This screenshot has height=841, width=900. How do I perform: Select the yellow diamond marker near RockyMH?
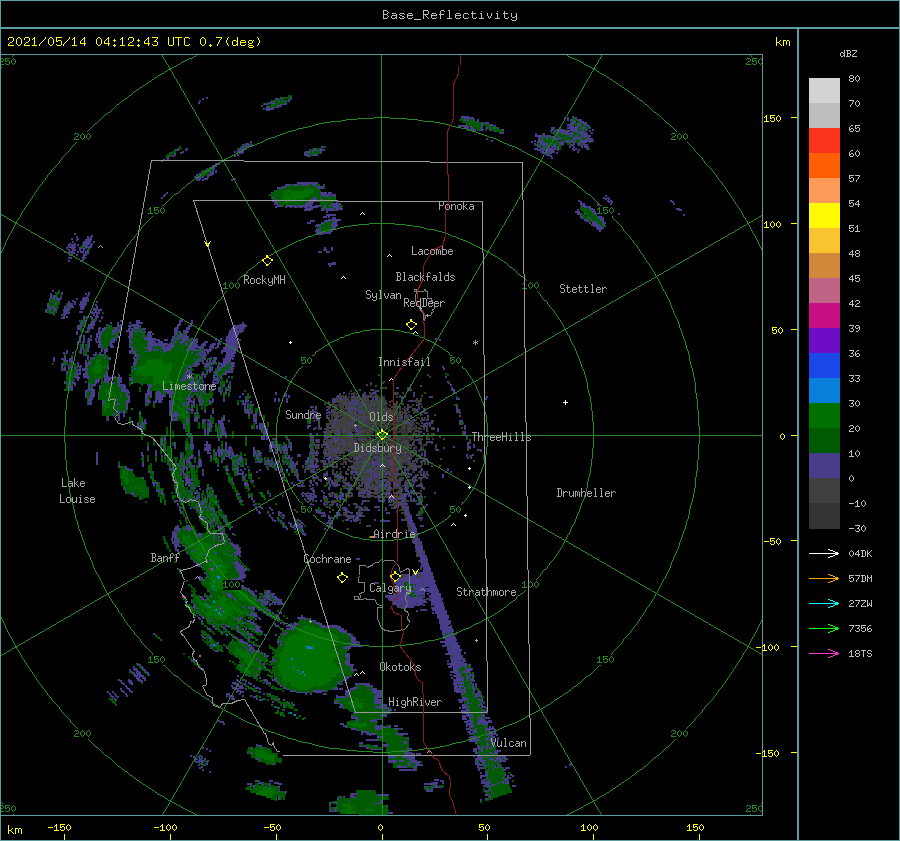coord(267,261)
